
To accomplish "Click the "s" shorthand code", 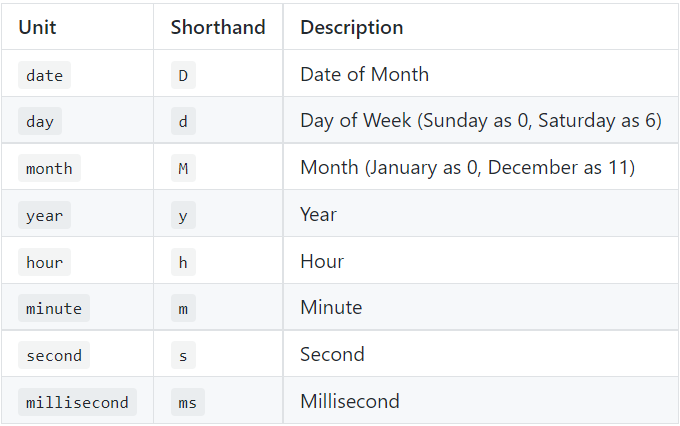I will click(x=183, y=355).
